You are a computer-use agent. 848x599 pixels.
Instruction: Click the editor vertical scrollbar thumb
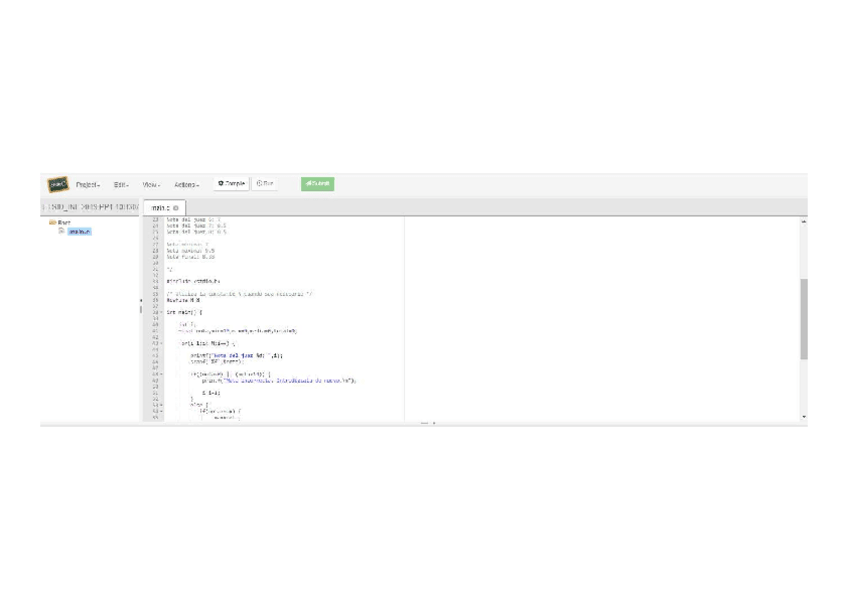click(x=804, y=319)
